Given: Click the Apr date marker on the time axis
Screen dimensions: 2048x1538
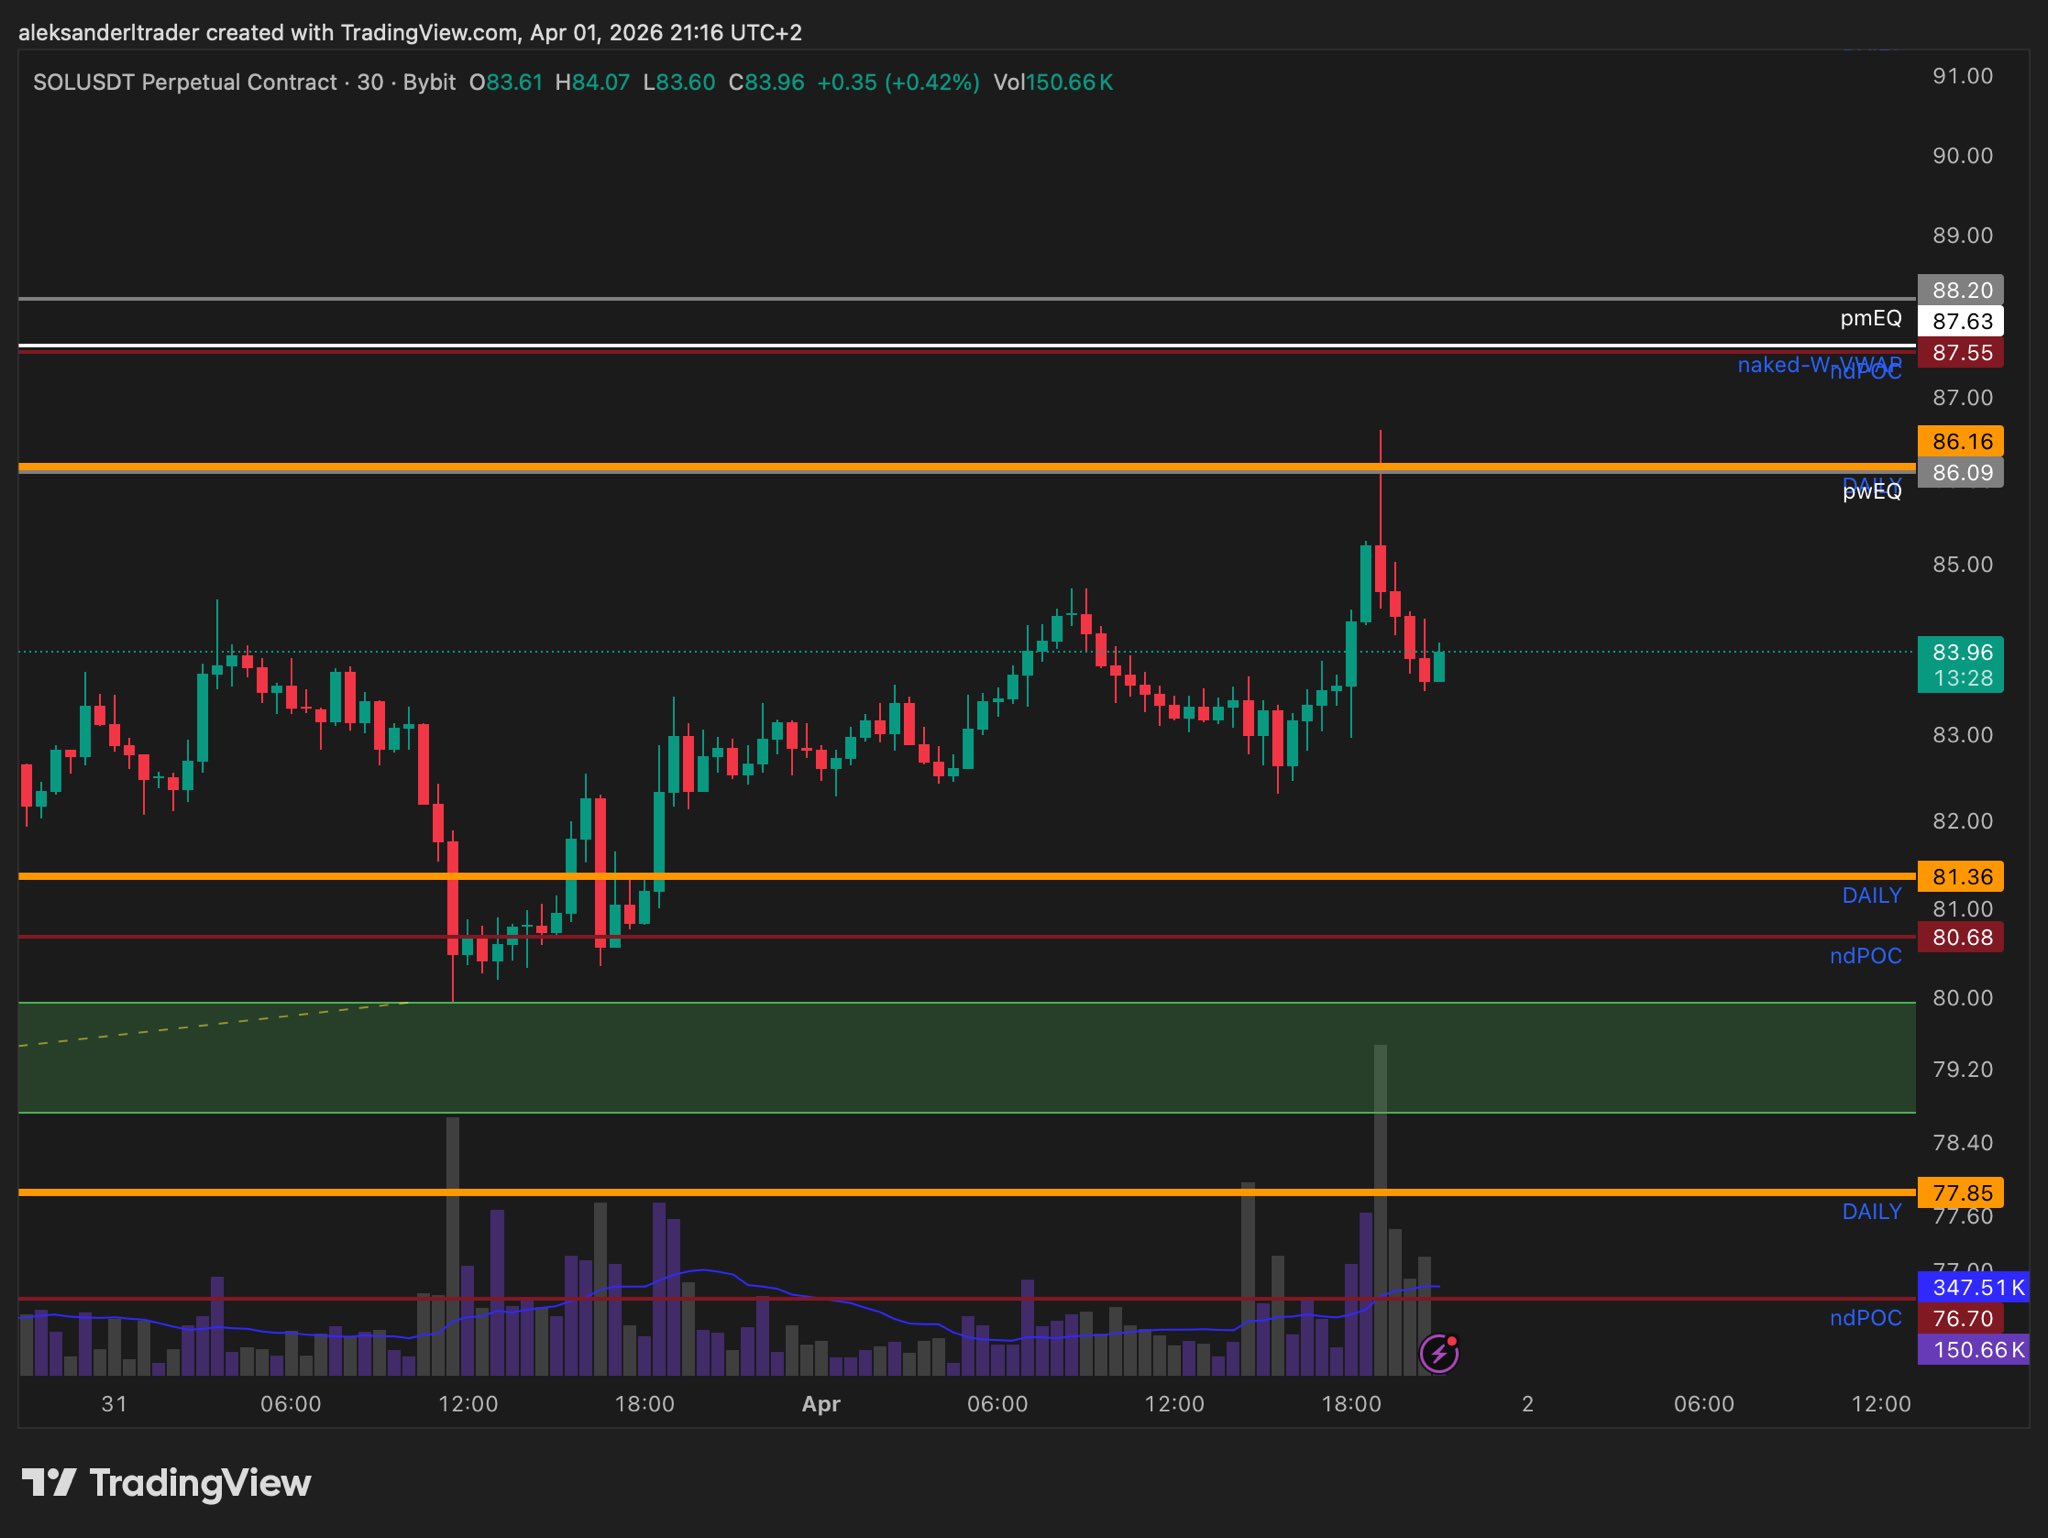Looking at the screenshot, I should [821, 1404].
